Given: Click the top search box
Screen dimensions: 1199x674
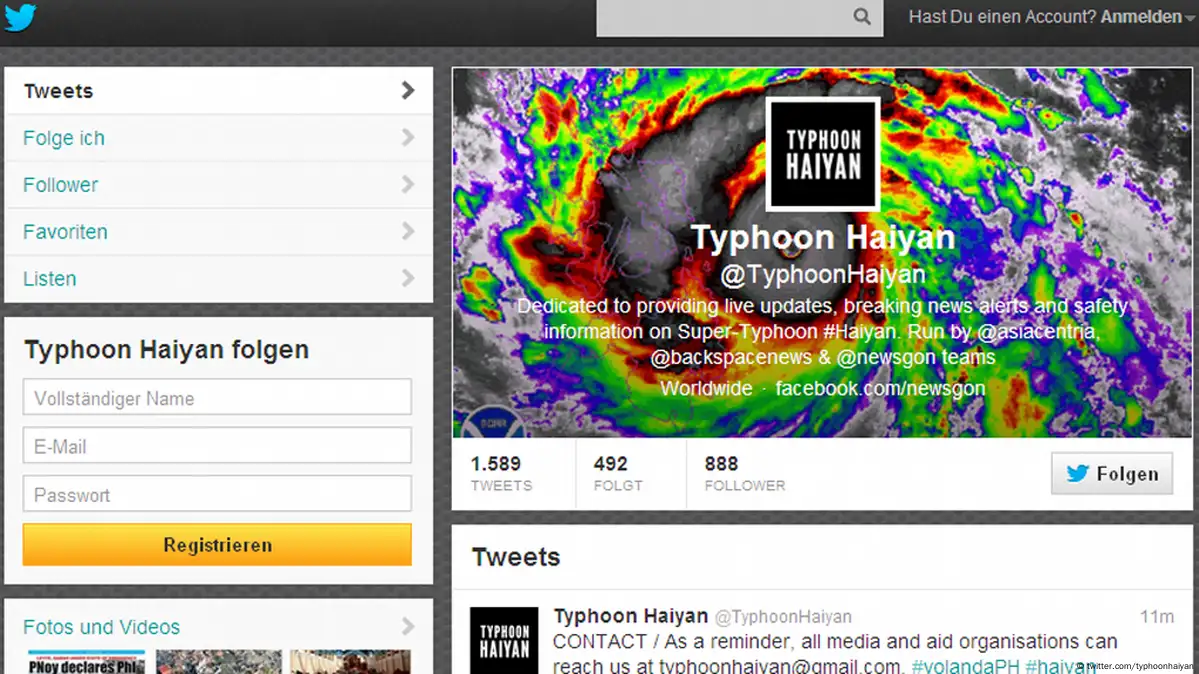Looking at the screenshot, I should pyautogui.click(x=722, y=17).
